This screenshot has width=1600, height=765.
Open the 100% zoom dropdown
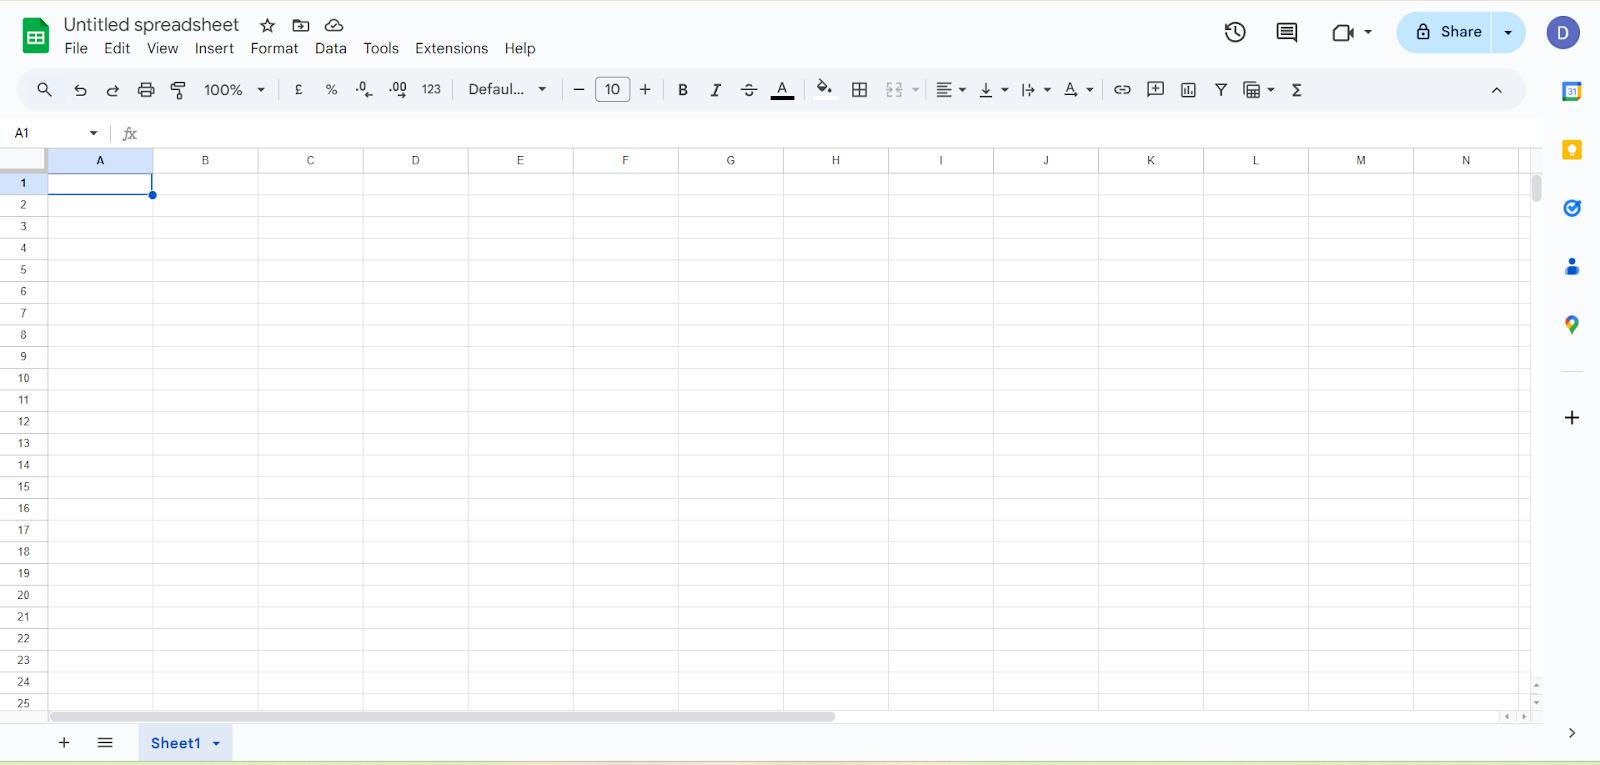point(235,90)
